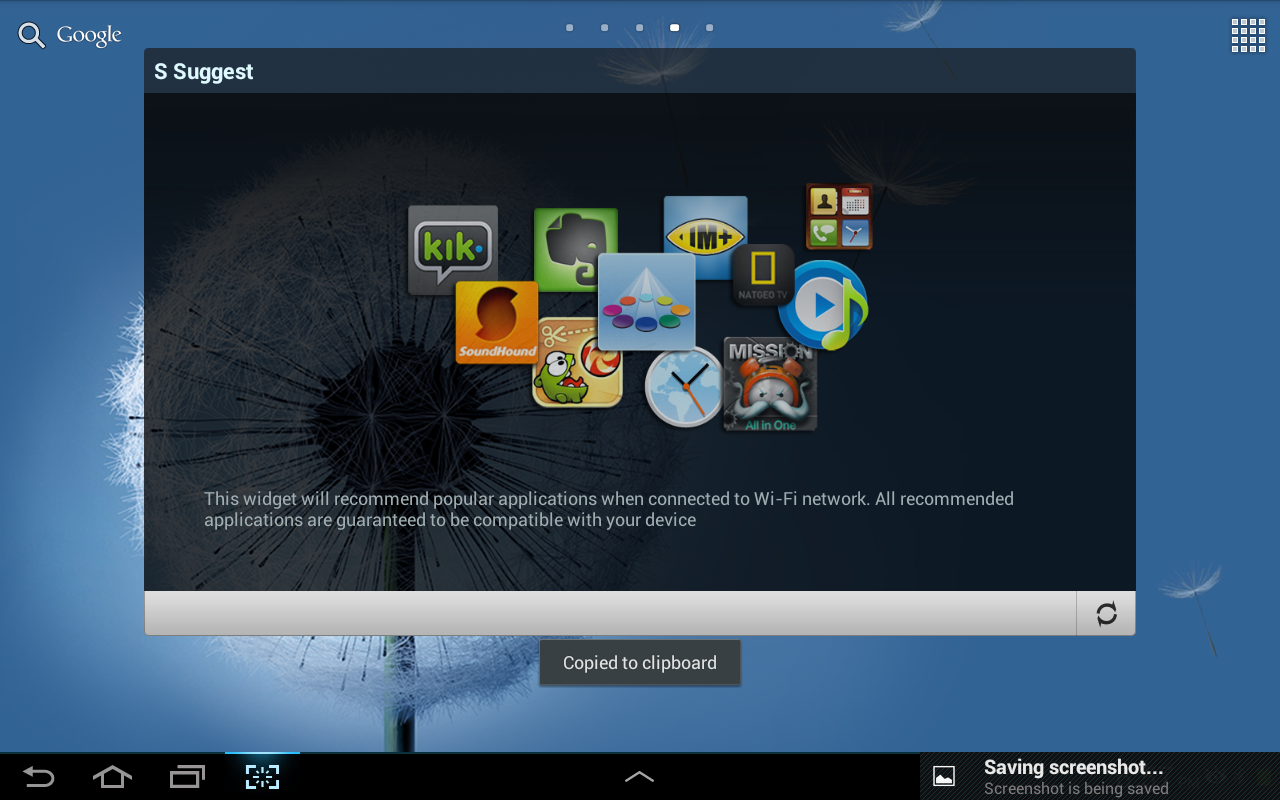Screen dimensions: 1280x800
Task: Tap the colored discs pyramid app icon
Action: pos(646,302)
